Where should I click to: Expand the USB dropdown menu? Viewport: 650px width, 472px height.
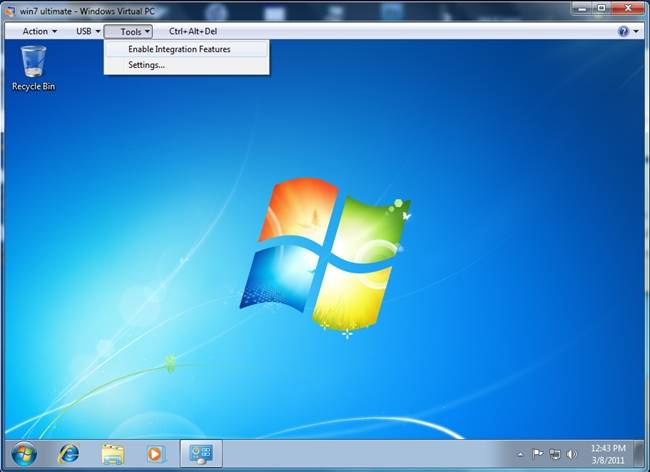click(88, 31)
